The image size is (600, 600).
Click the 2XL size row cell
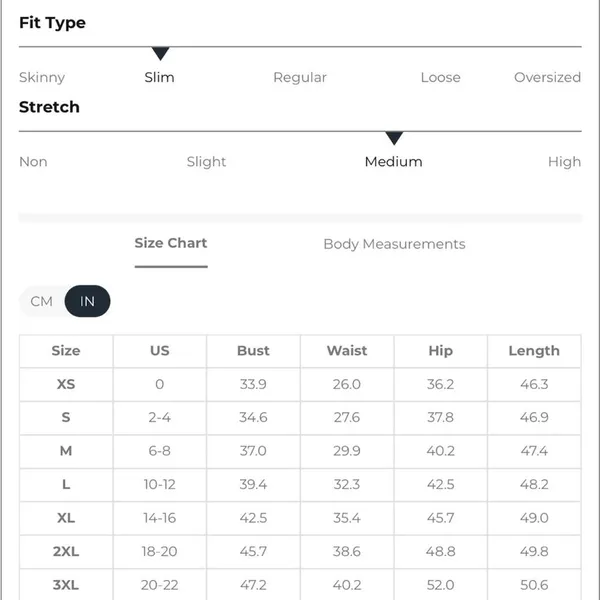pos(66,552)
